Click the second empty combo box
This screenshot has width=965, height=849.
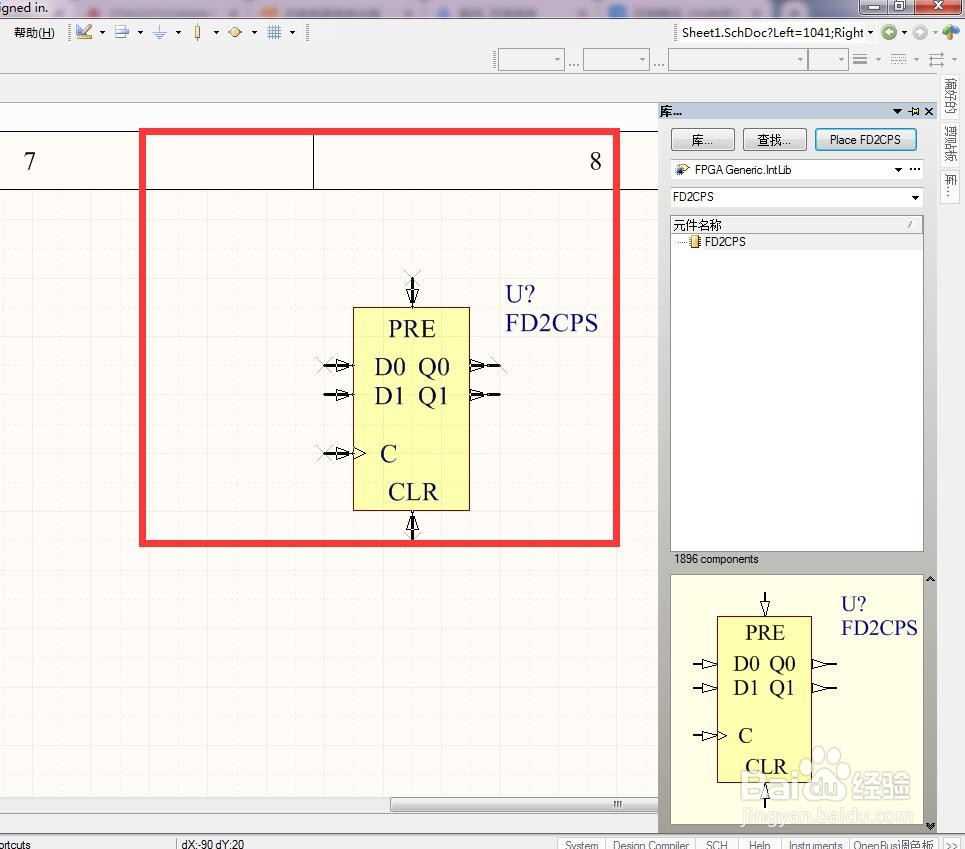[616, 60]
